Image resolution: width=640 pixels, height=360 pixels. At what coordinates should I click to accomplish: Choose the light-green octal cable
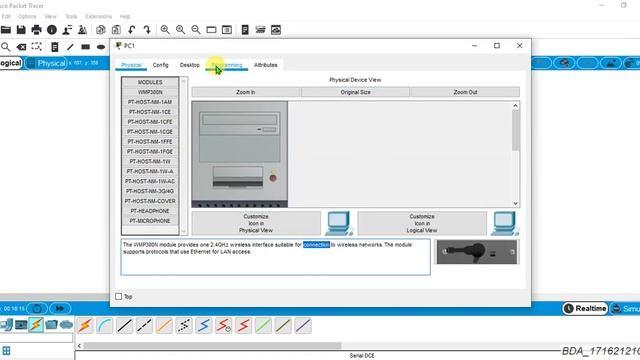click(263, 326)
